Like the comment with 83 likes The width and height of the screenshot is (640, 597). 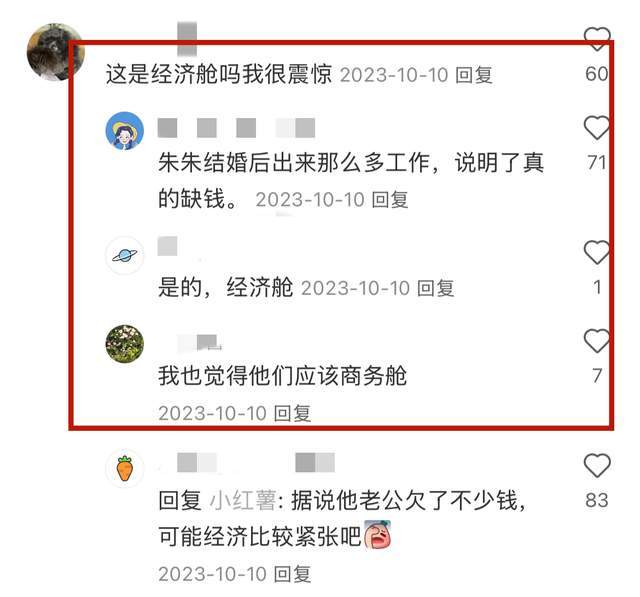click(x=597, y=465)
